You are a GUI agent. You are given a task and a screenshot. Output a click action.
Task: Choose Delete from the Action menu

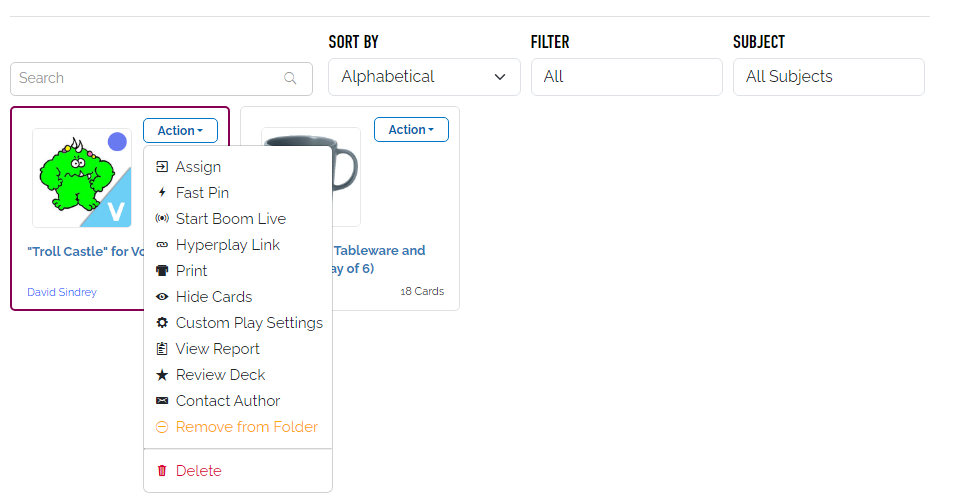198,471
